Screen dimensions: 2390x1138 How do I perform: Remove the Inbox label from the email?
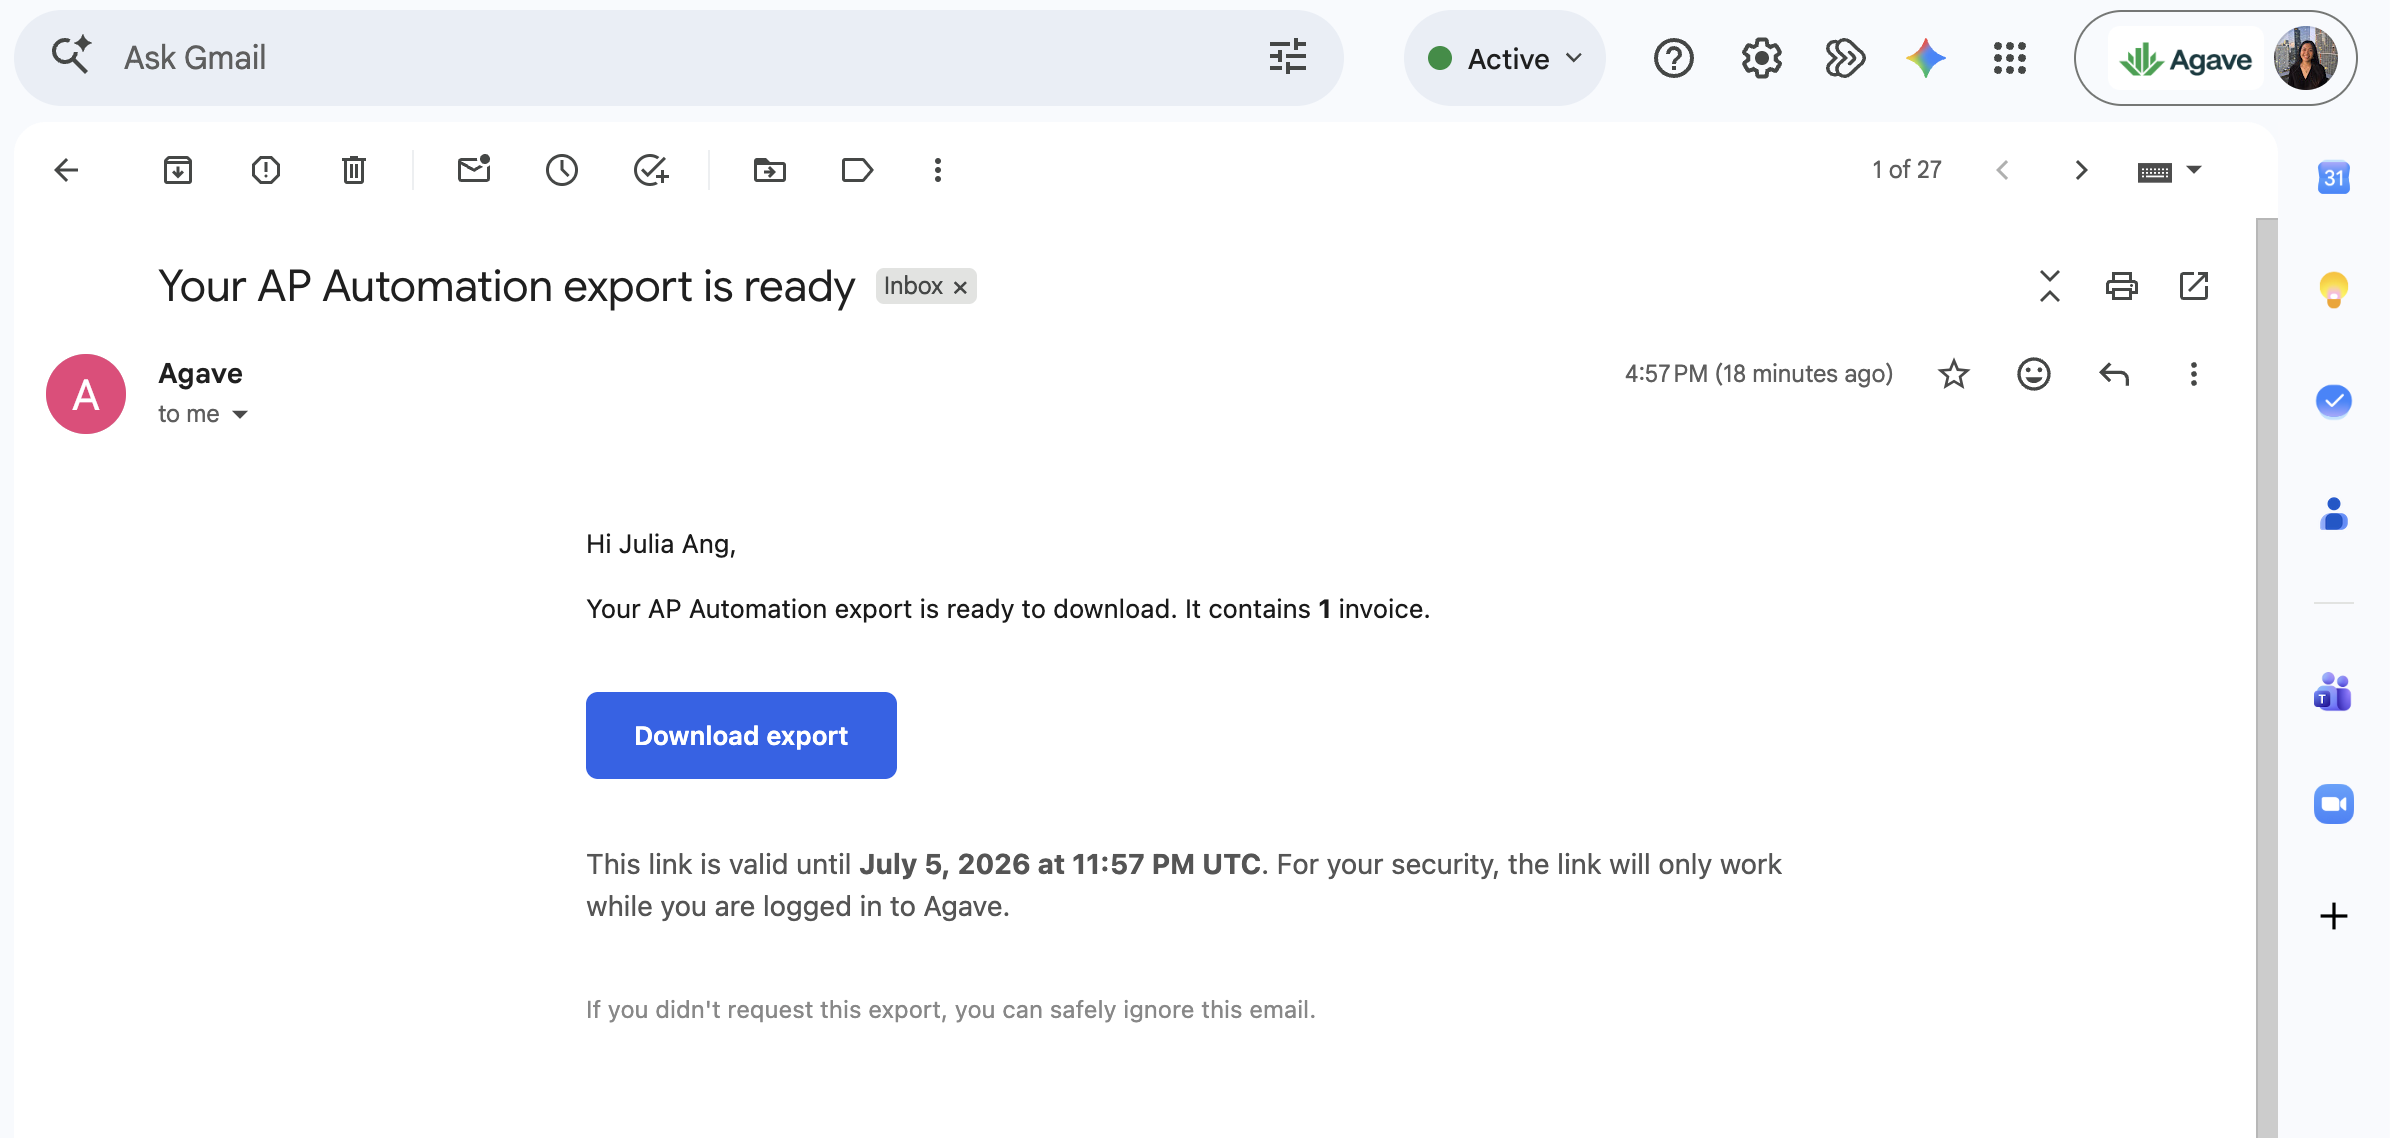(x=960, y=287)
